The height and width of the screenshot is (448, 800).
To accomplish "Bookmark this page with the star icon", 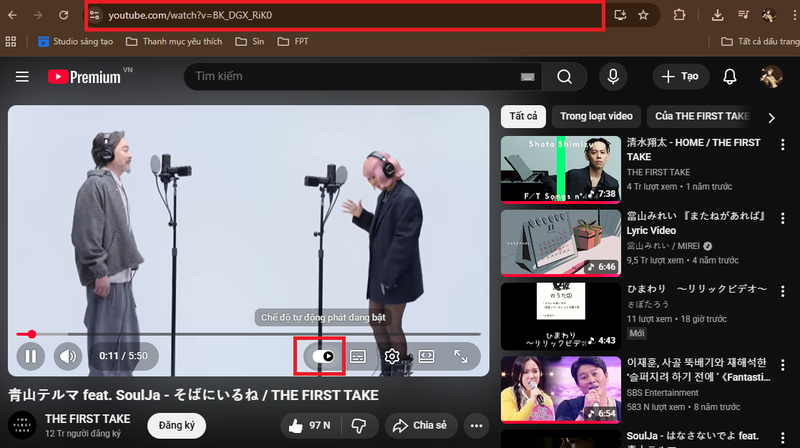I will point(643,15).
